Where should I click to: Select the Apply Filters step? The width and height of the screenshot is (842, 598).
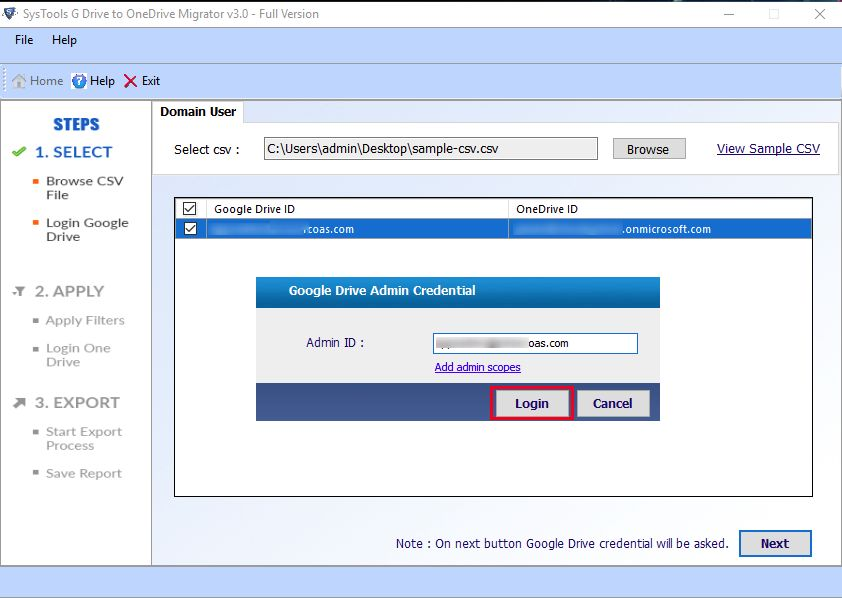[85, 320]
